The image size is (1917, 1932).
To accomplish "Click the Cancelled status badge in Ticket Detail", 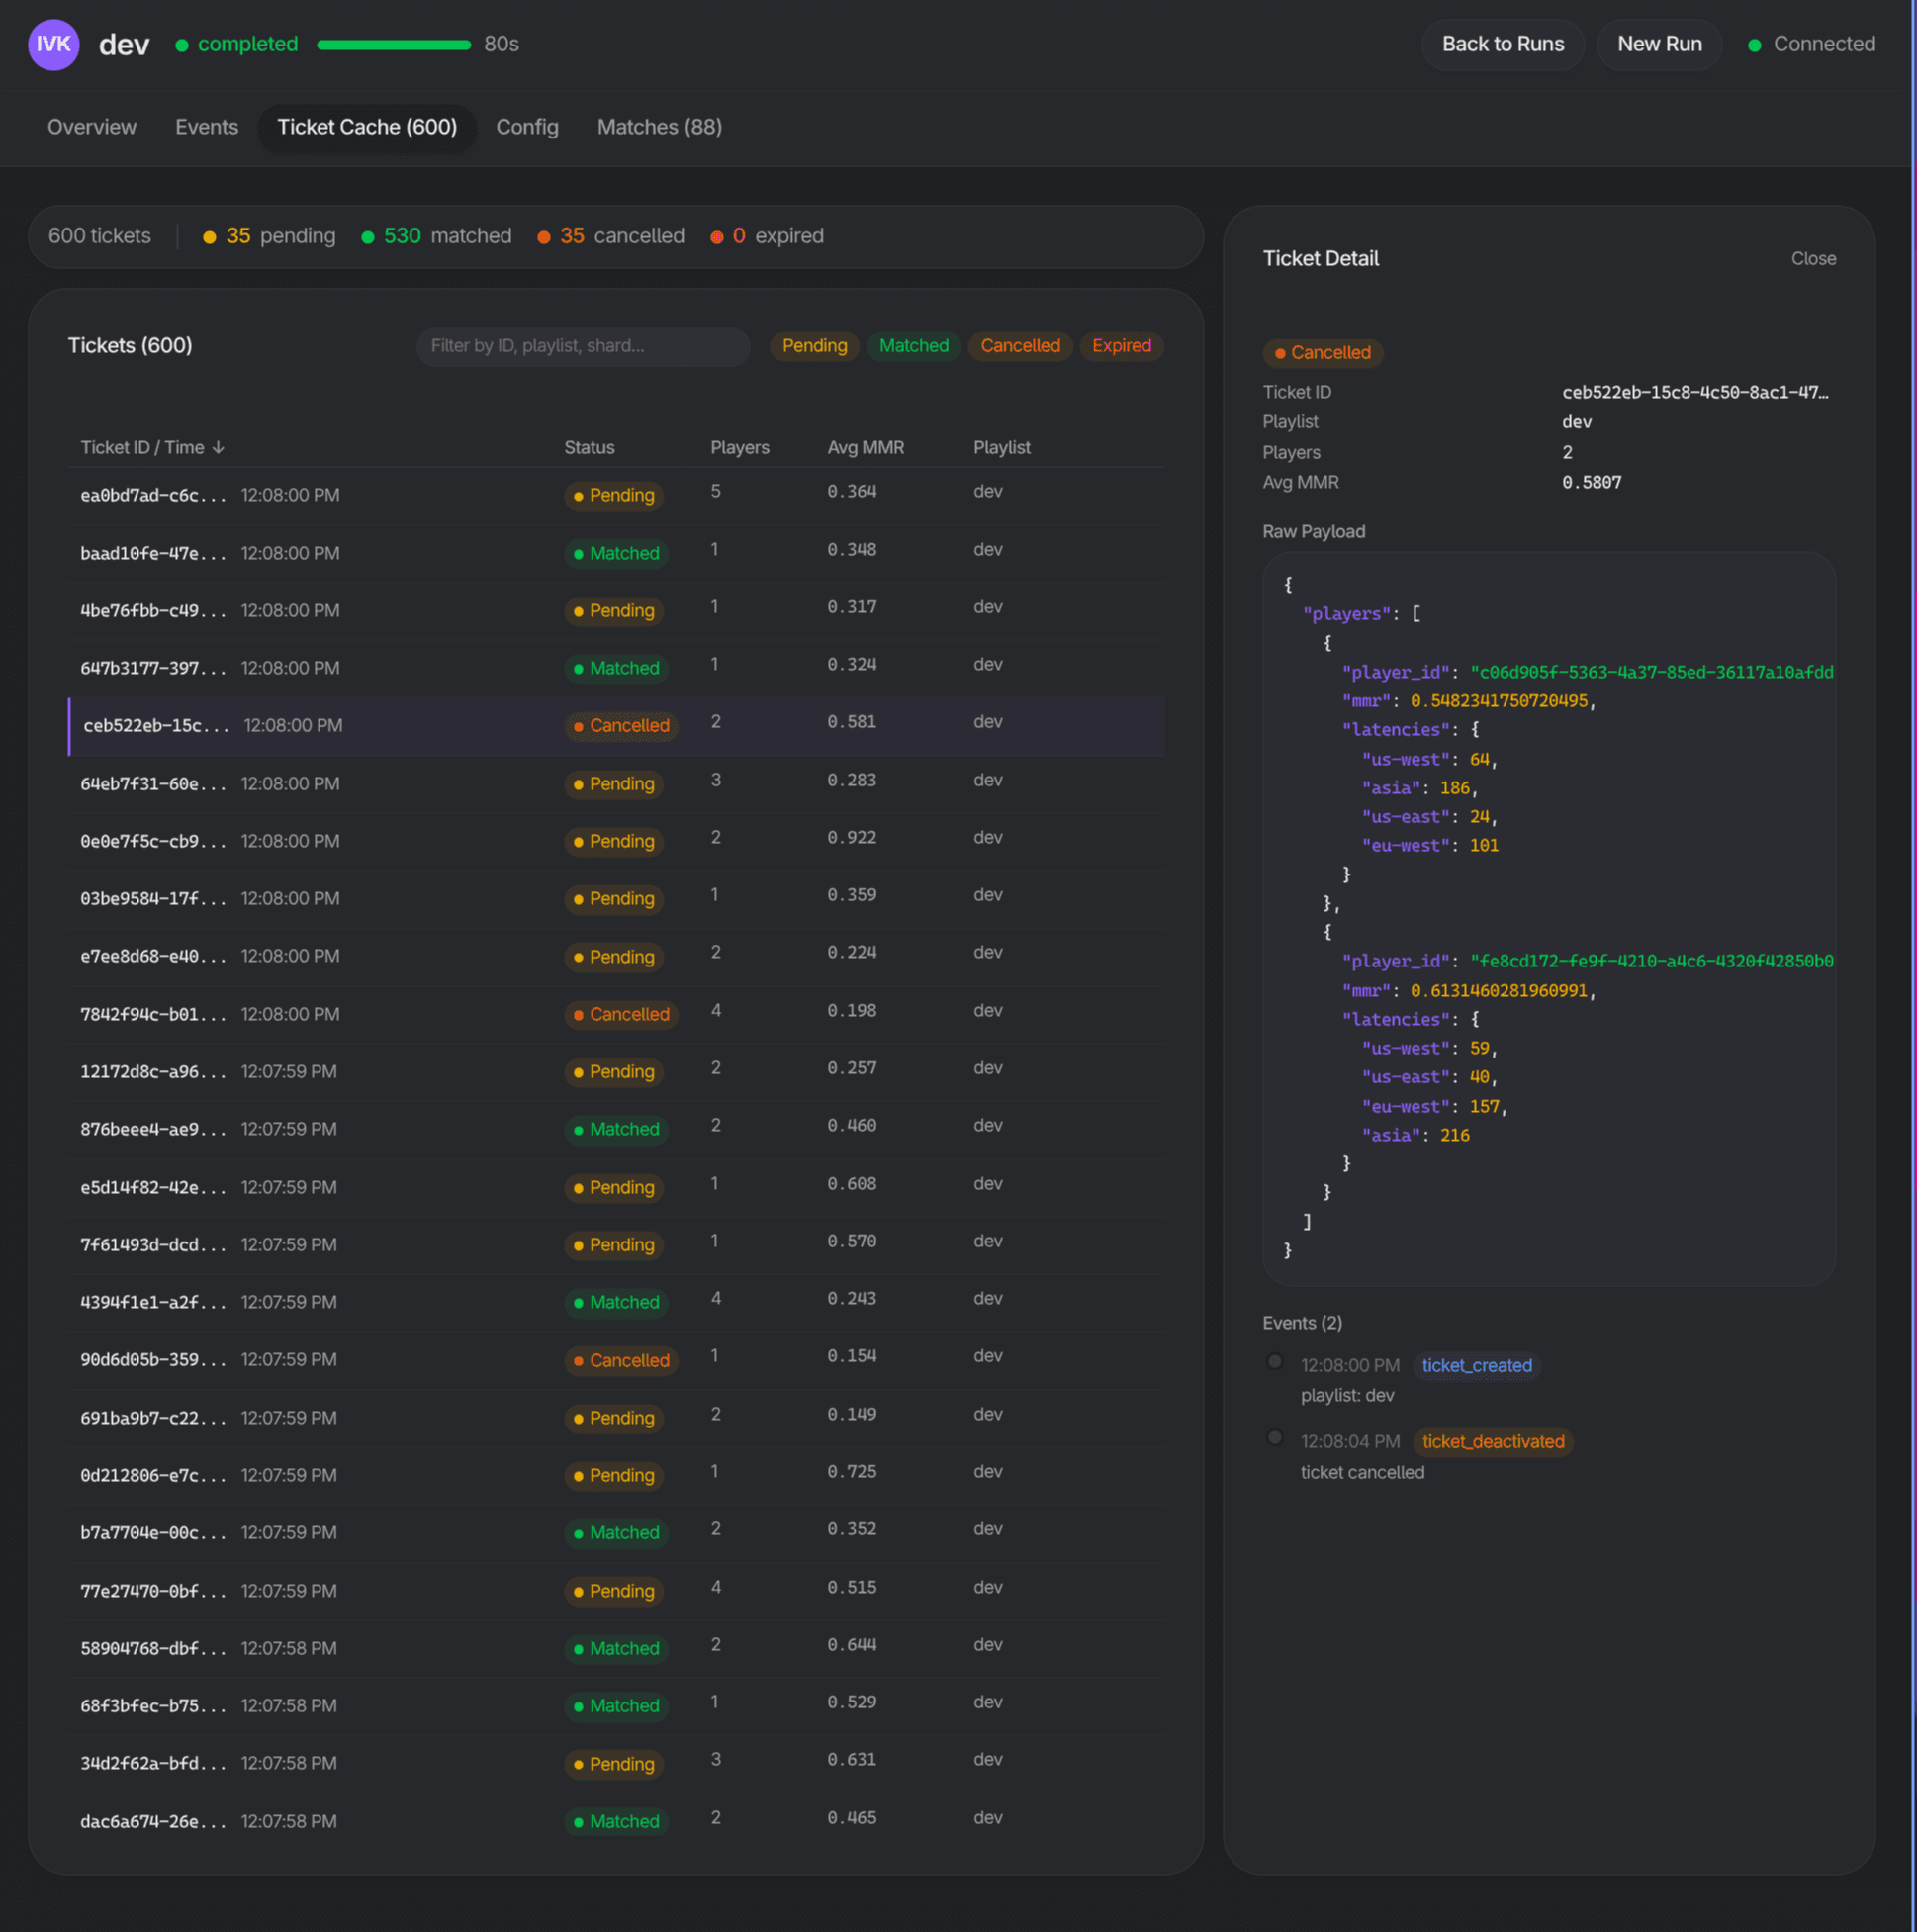I will pos(1322,352).
